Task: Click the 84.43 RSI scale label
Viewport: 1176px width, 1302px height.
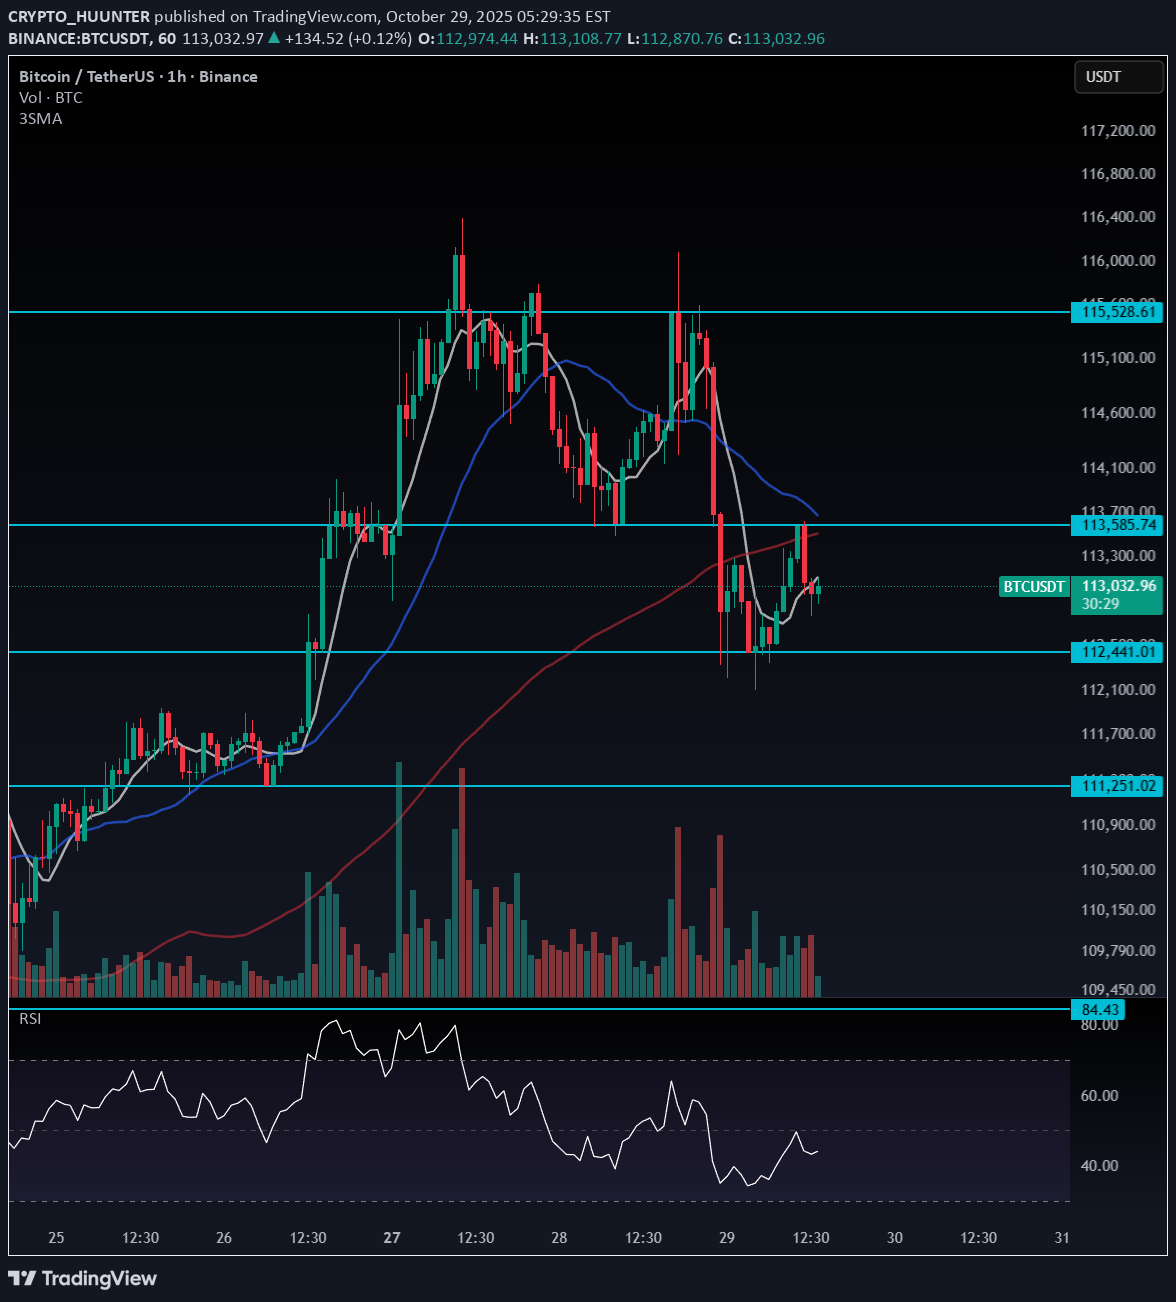Action: click(x=1098, y=1010)
